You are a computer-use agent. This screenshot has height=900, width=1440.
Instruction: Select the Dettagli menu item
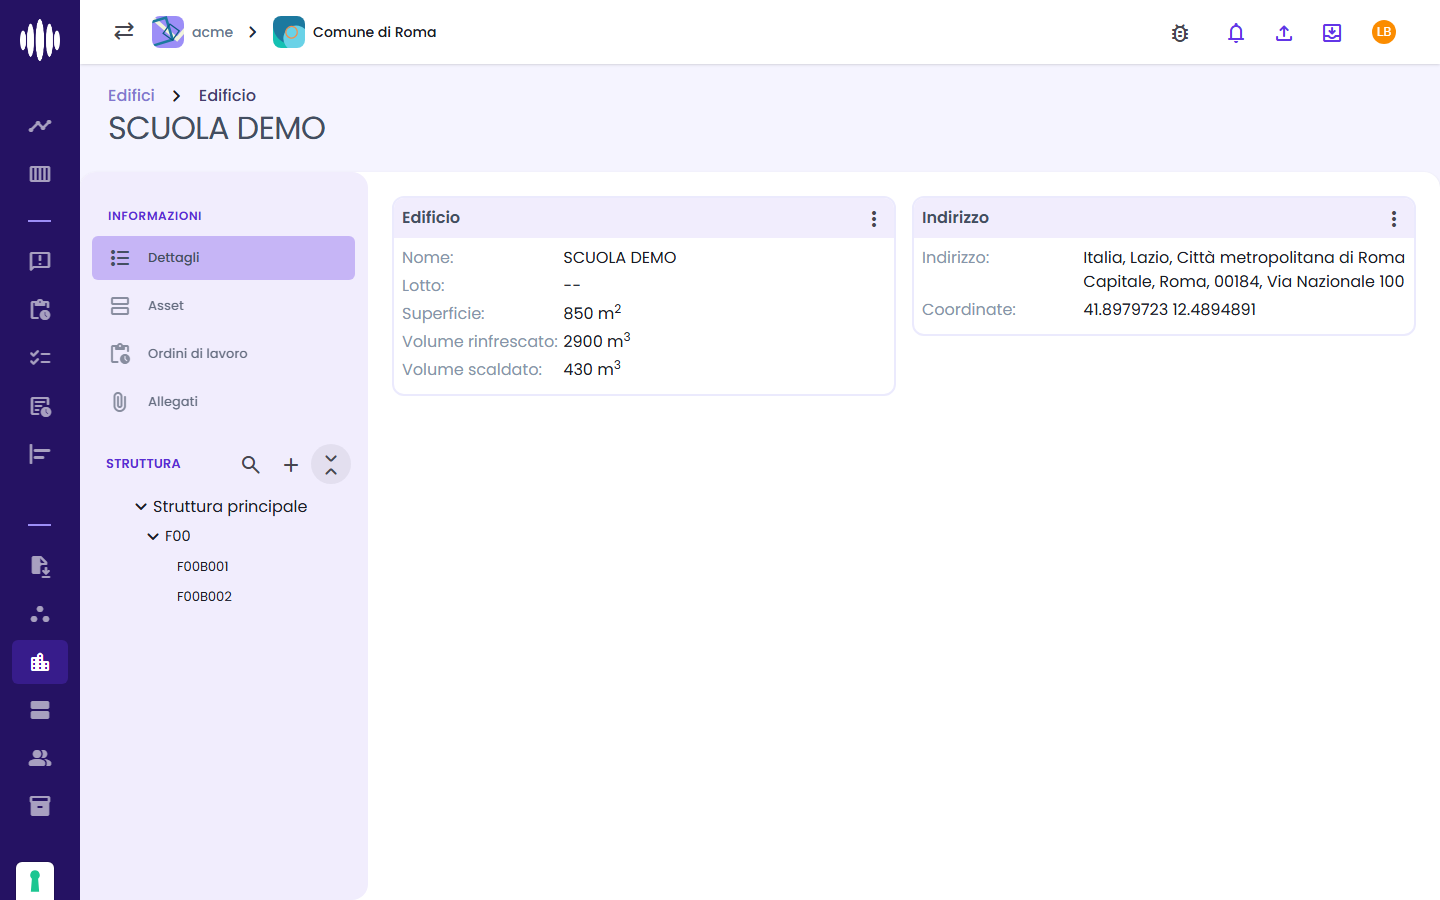(223, 258)
